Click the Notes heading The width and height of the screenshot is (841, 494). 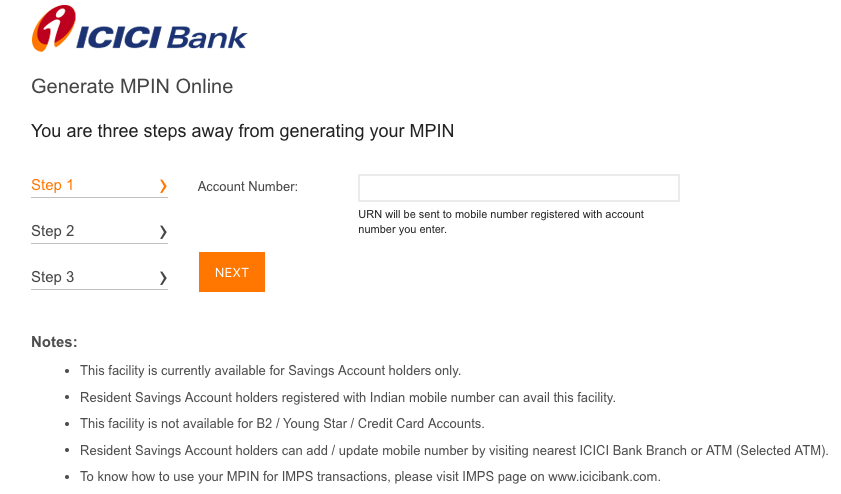pos(54,342)
